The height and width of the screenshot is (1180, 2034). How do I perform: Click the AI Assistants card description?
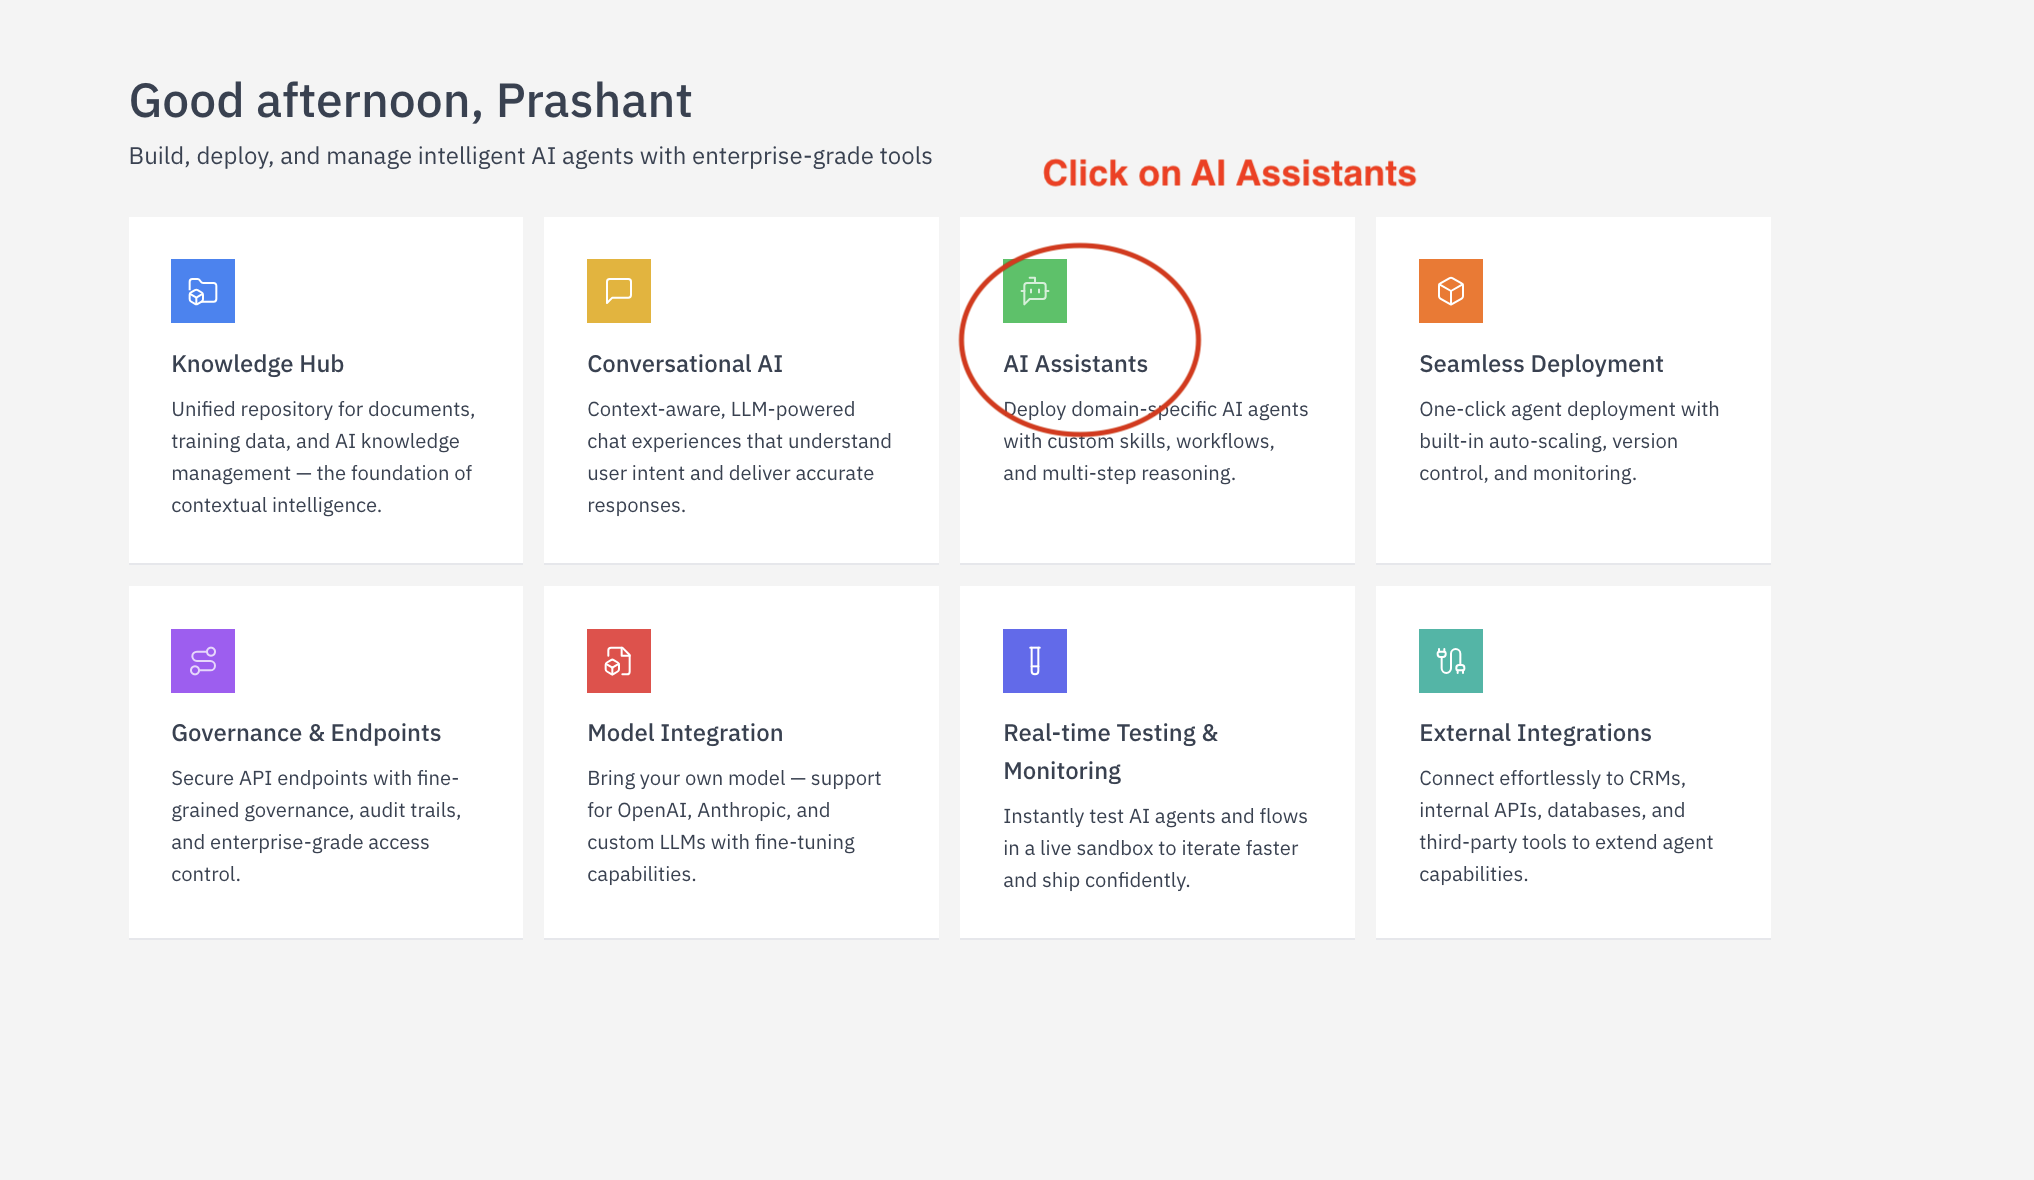tap(1155, 441)
